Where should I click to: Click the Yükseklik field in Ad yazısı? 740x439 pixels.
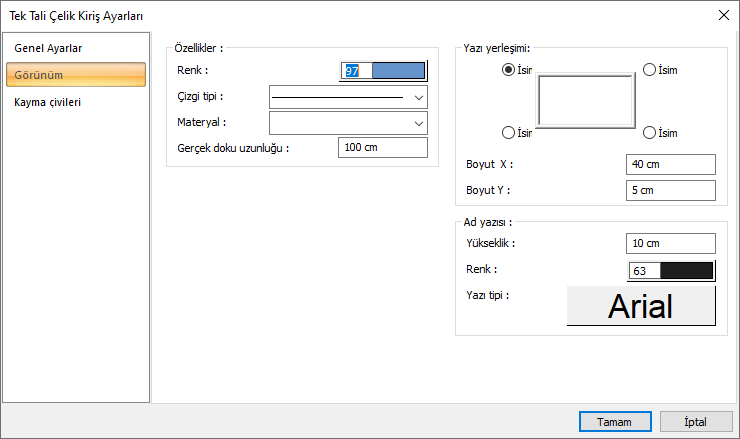[670, 243]
